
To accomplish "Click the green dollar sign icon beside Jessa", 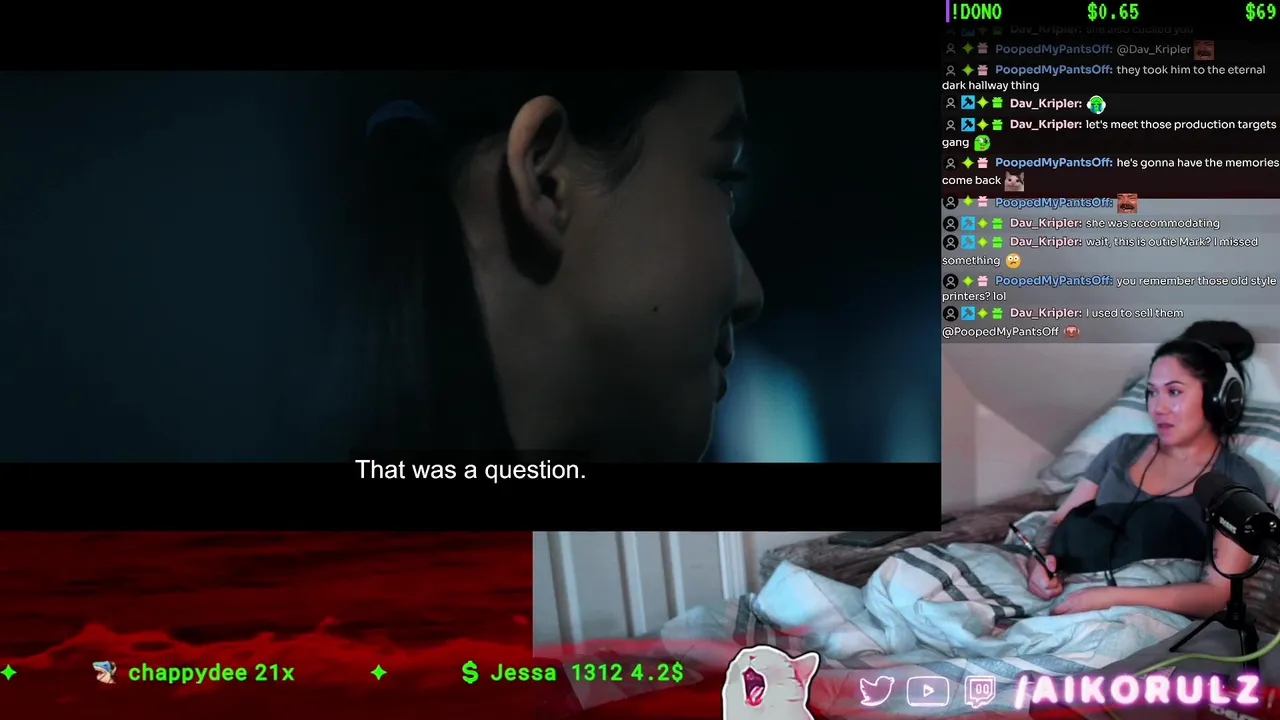I will point(470,673).
